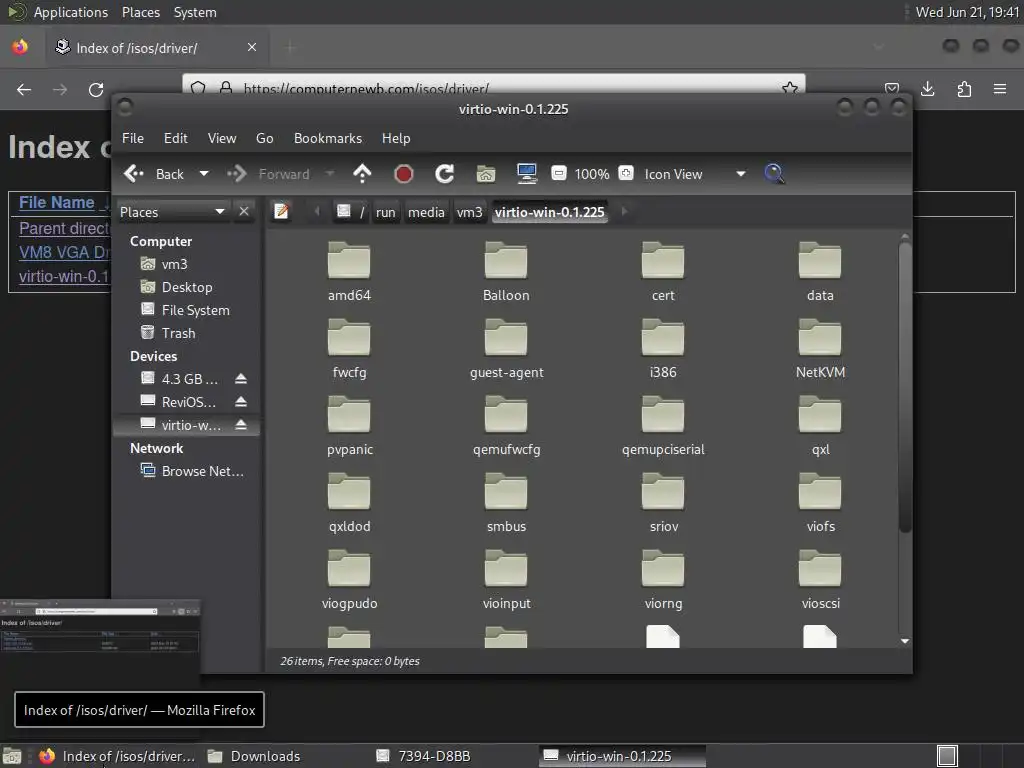The height and width of the screenshot is (768, 1024).
Task: Select the qxldod folder
Action: click(x=349, y=503)
